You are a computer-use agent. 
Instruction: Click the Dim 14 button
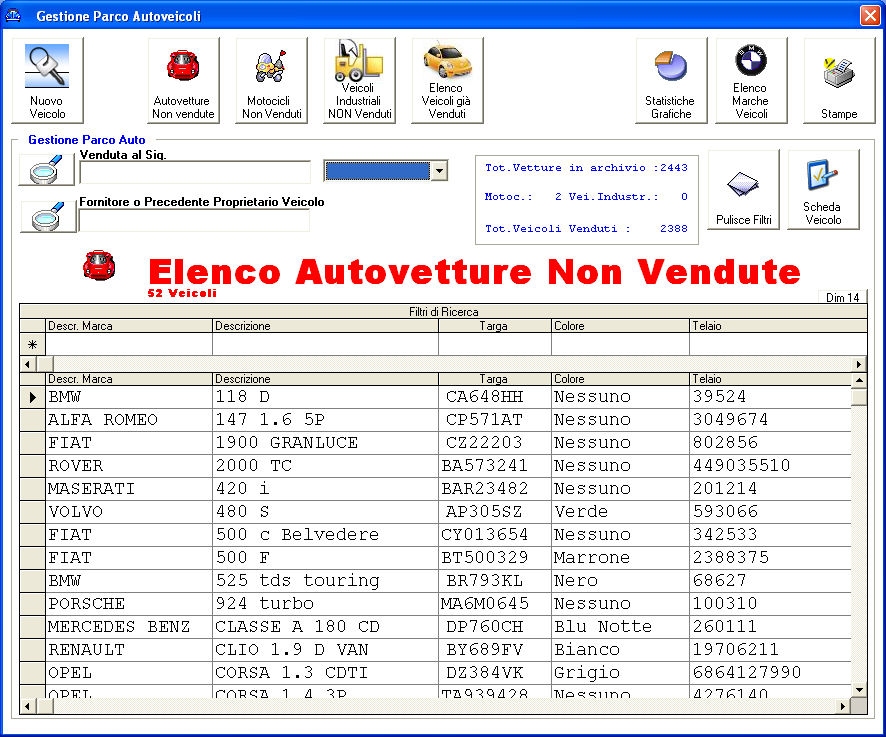point(842,297)
